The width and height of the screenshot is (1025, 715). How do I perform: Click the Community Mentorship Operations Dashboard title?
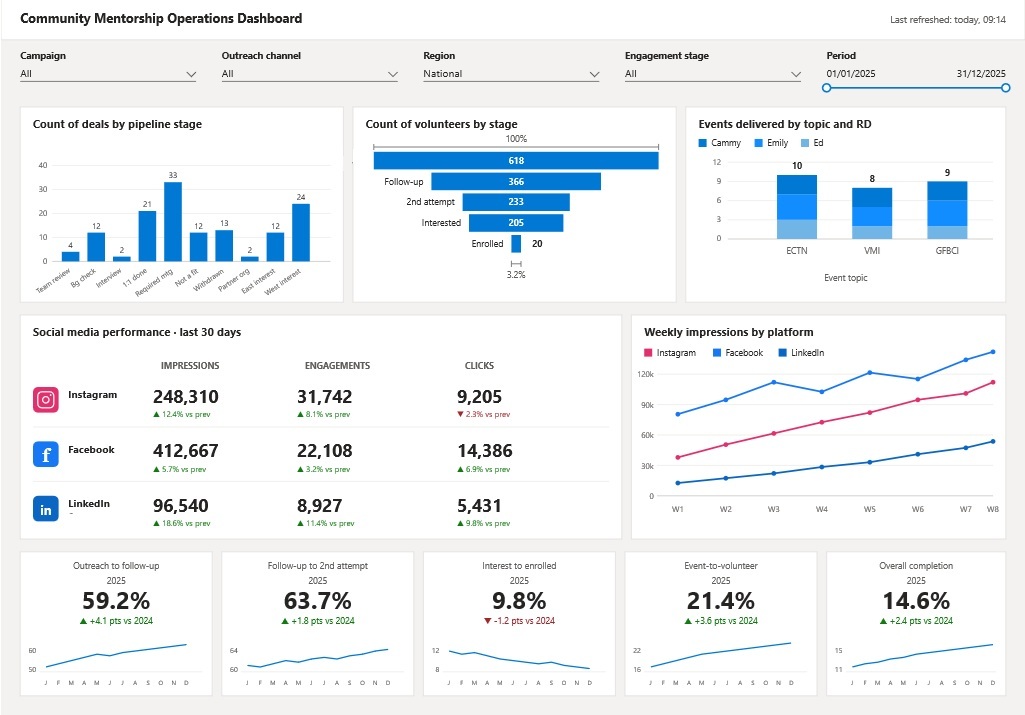(161, 18)
